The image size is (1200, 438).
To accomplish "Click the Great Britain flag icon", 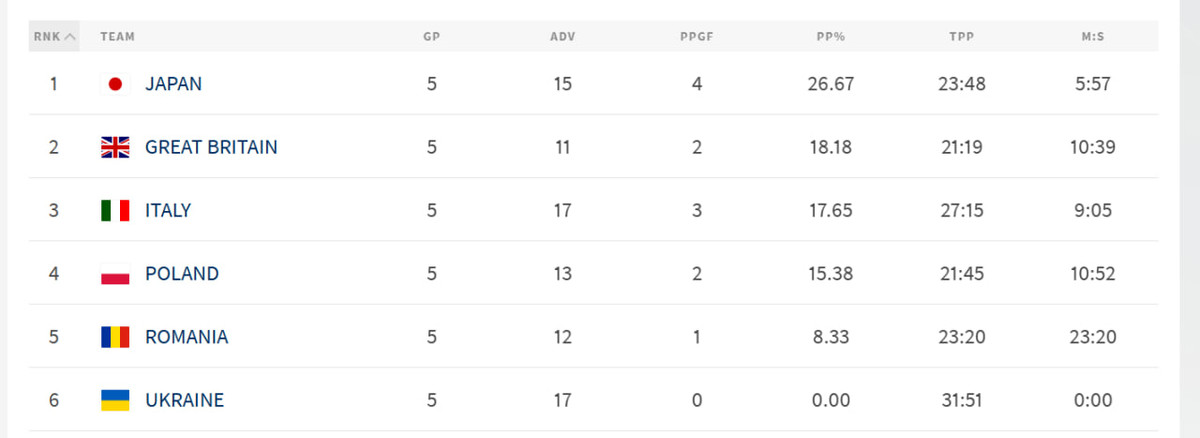I will pyautogui.click(x=116, y=147).
